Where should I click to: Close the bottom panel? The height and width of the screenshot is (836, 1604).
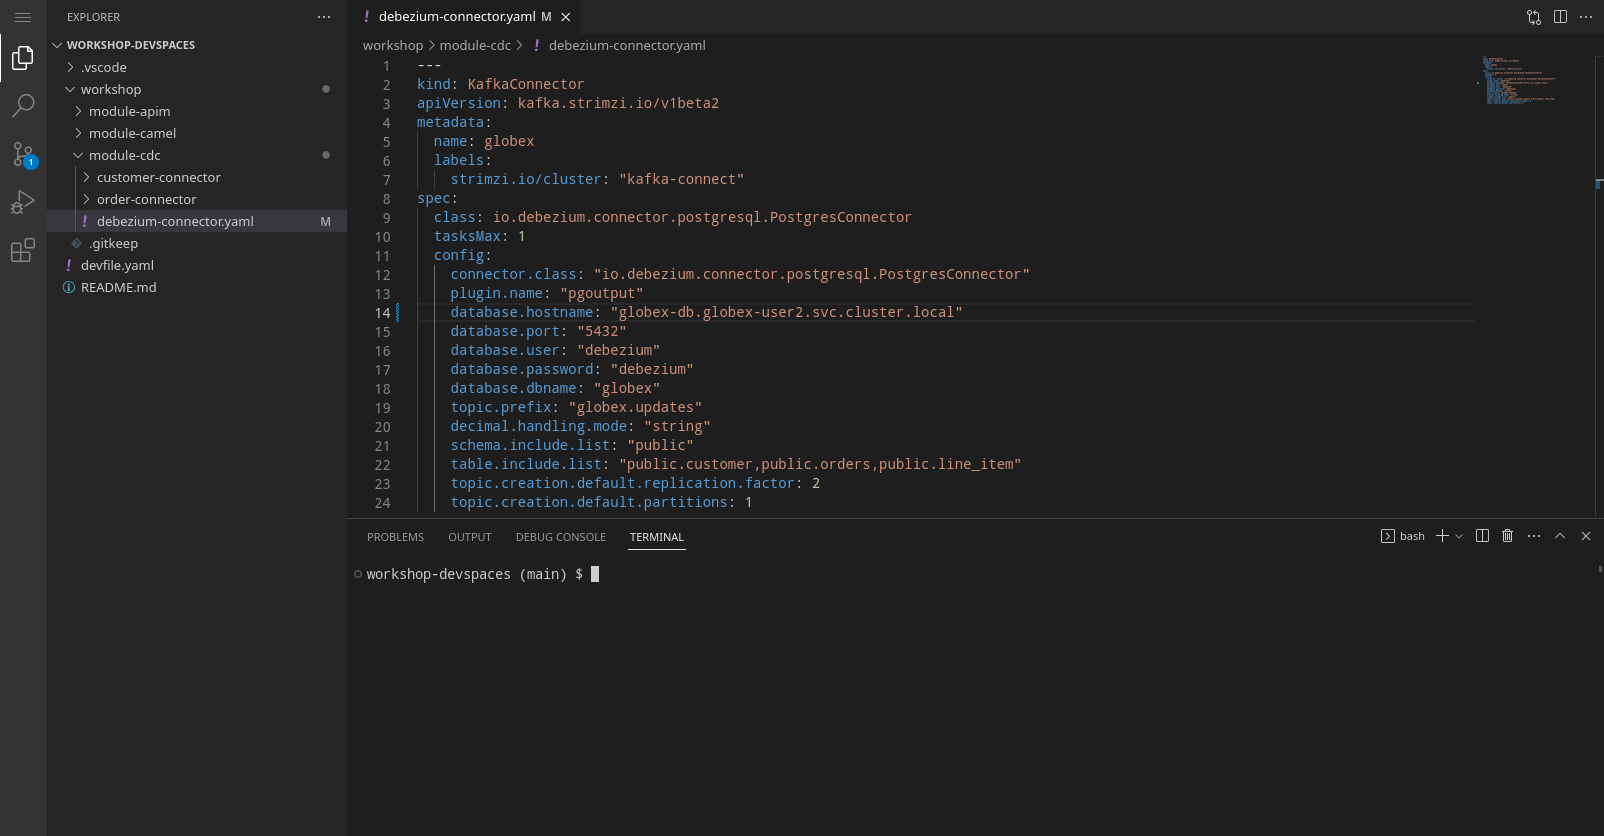[1586, 536]
